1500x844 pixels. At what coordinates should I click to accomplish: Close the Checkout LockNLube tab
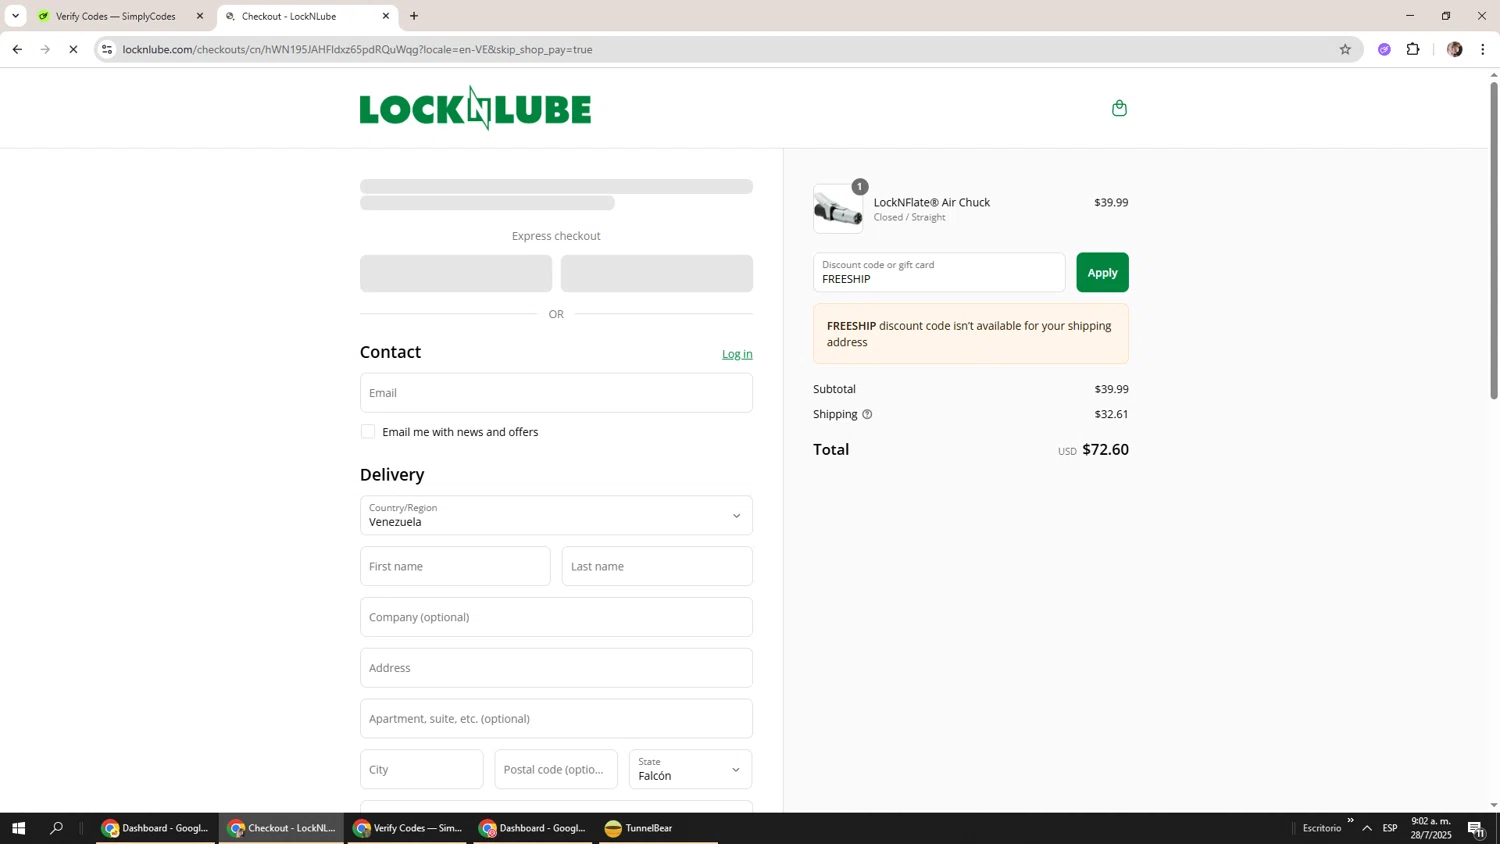[x=386, y=16]
